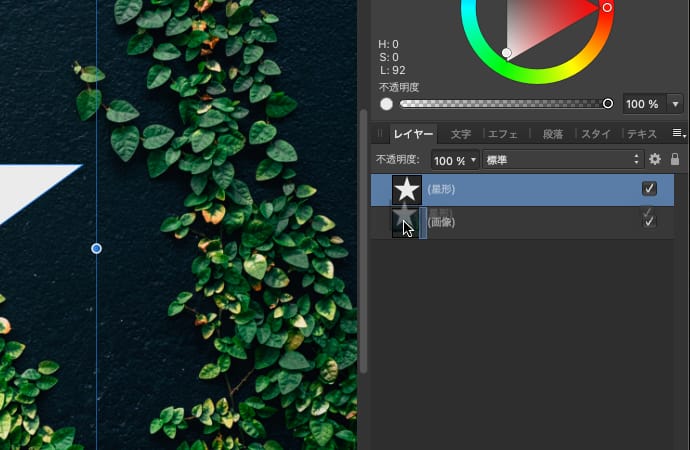Screen dimensions: 690x450
Task: Click the white handle inside the color triangle
Action: [x=507, y=53]
